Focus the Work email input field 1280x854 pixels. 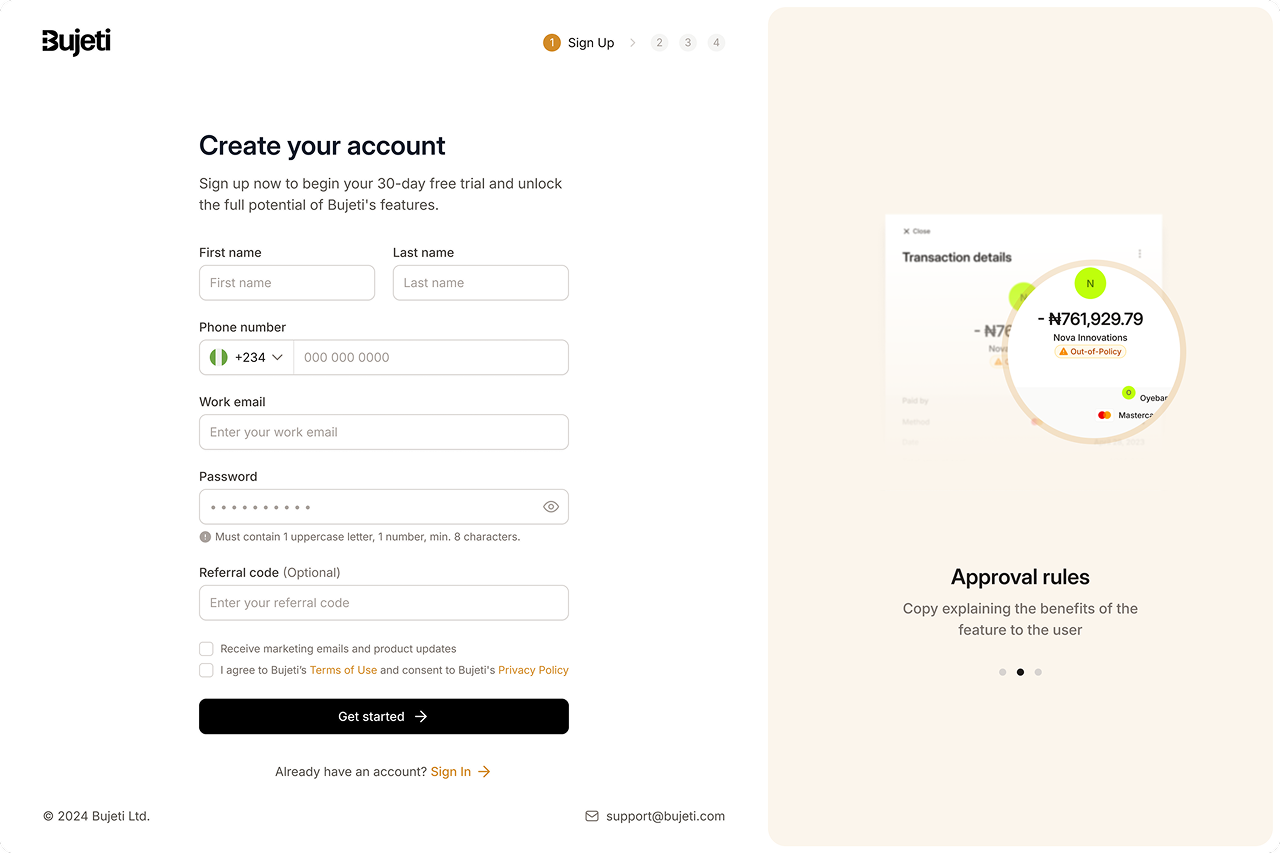tap(384, 432)
